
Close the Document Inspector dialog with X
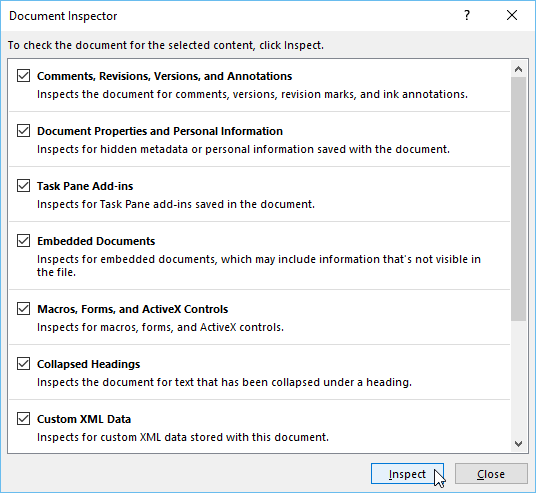click(512, 15)
